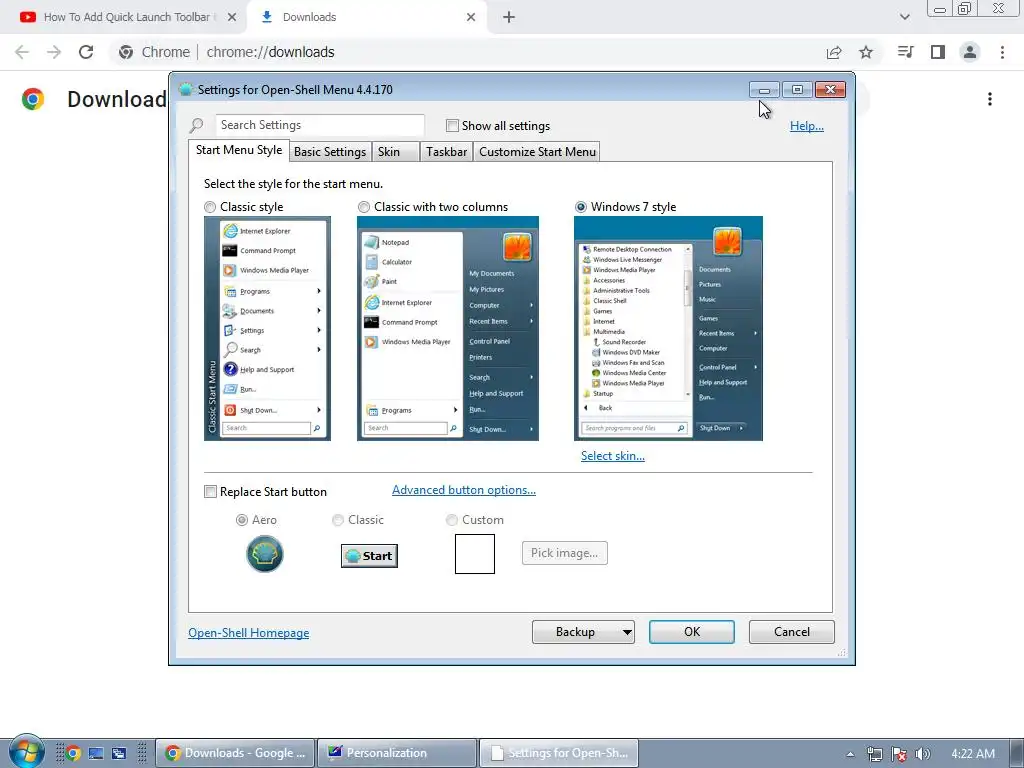Viewport: 1024px width, 768px height.
Task: Open the Downloads page three-dot menu
Action: (x=990, y=99)
